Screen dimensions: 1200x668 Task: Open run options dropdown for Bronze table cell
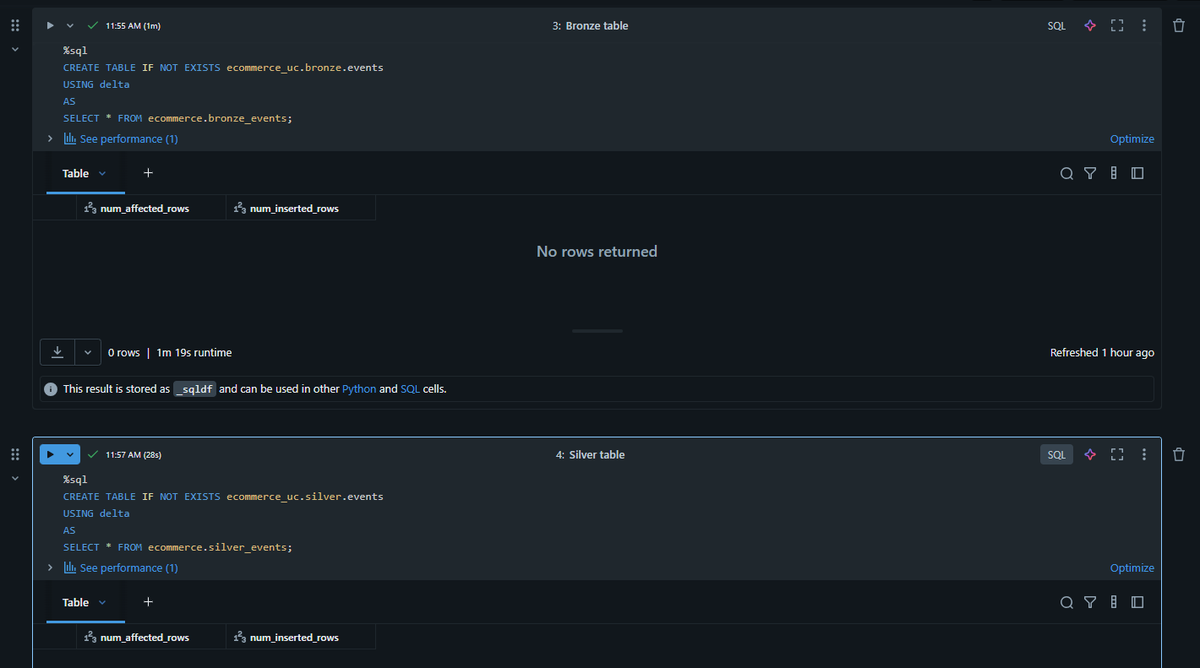pos(69,25)
